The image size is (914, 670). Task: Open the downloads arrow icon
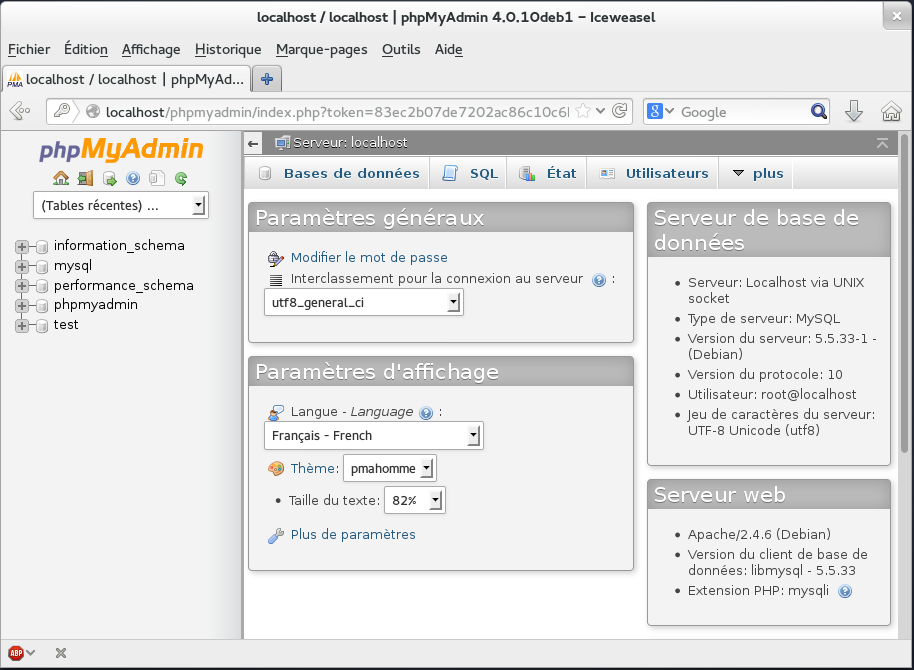[x=854, y=110]
